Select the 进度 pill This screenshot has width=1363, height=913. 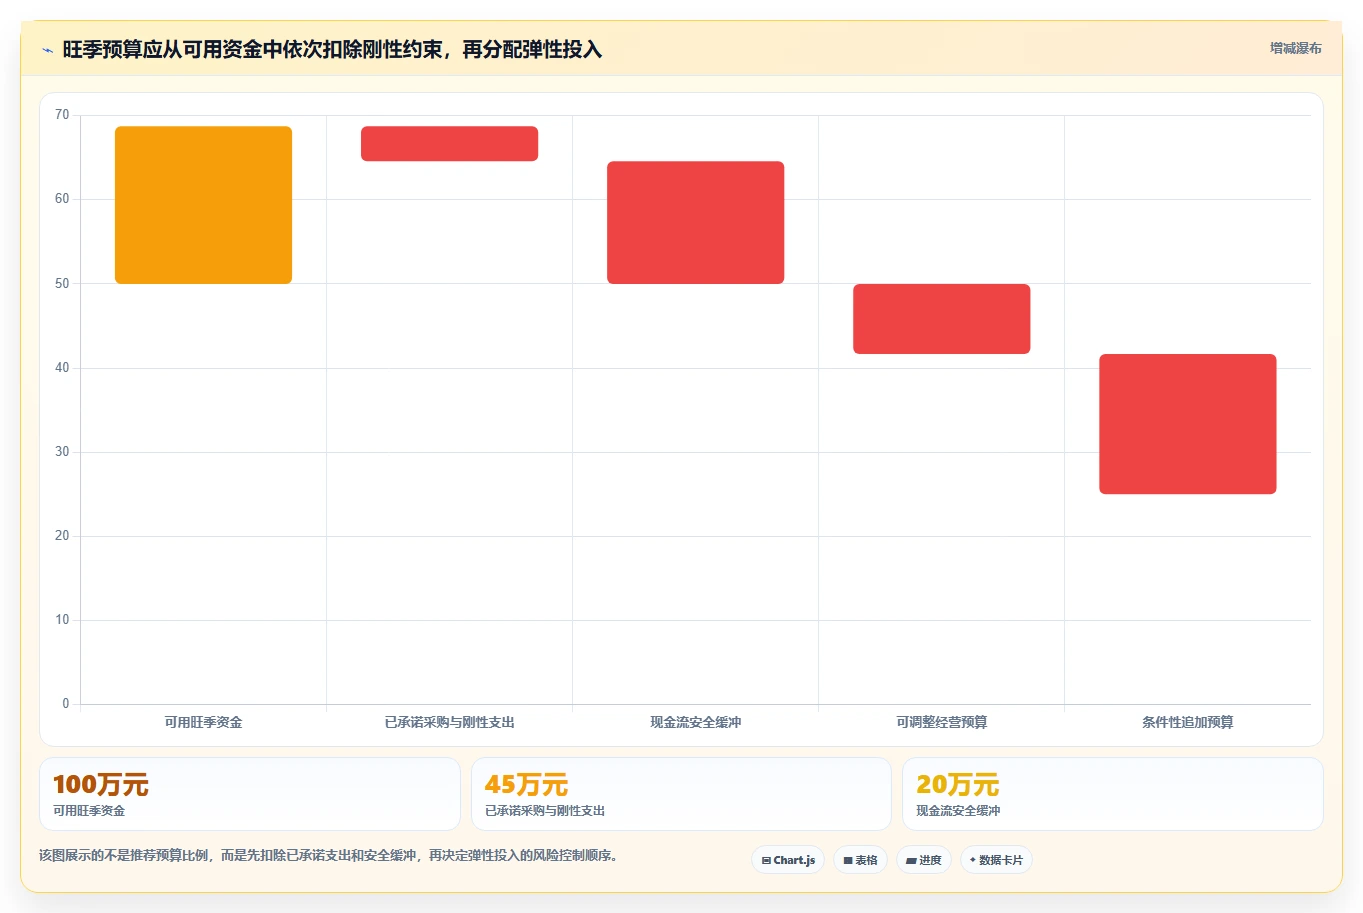pyautogui.click(x=924, y=860)
